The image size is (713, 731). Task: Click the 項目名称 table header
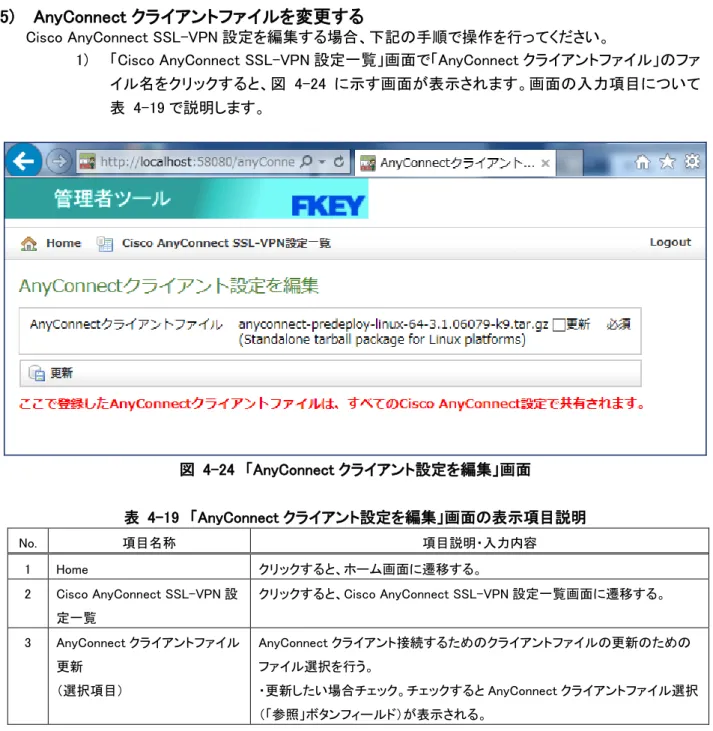149,543
